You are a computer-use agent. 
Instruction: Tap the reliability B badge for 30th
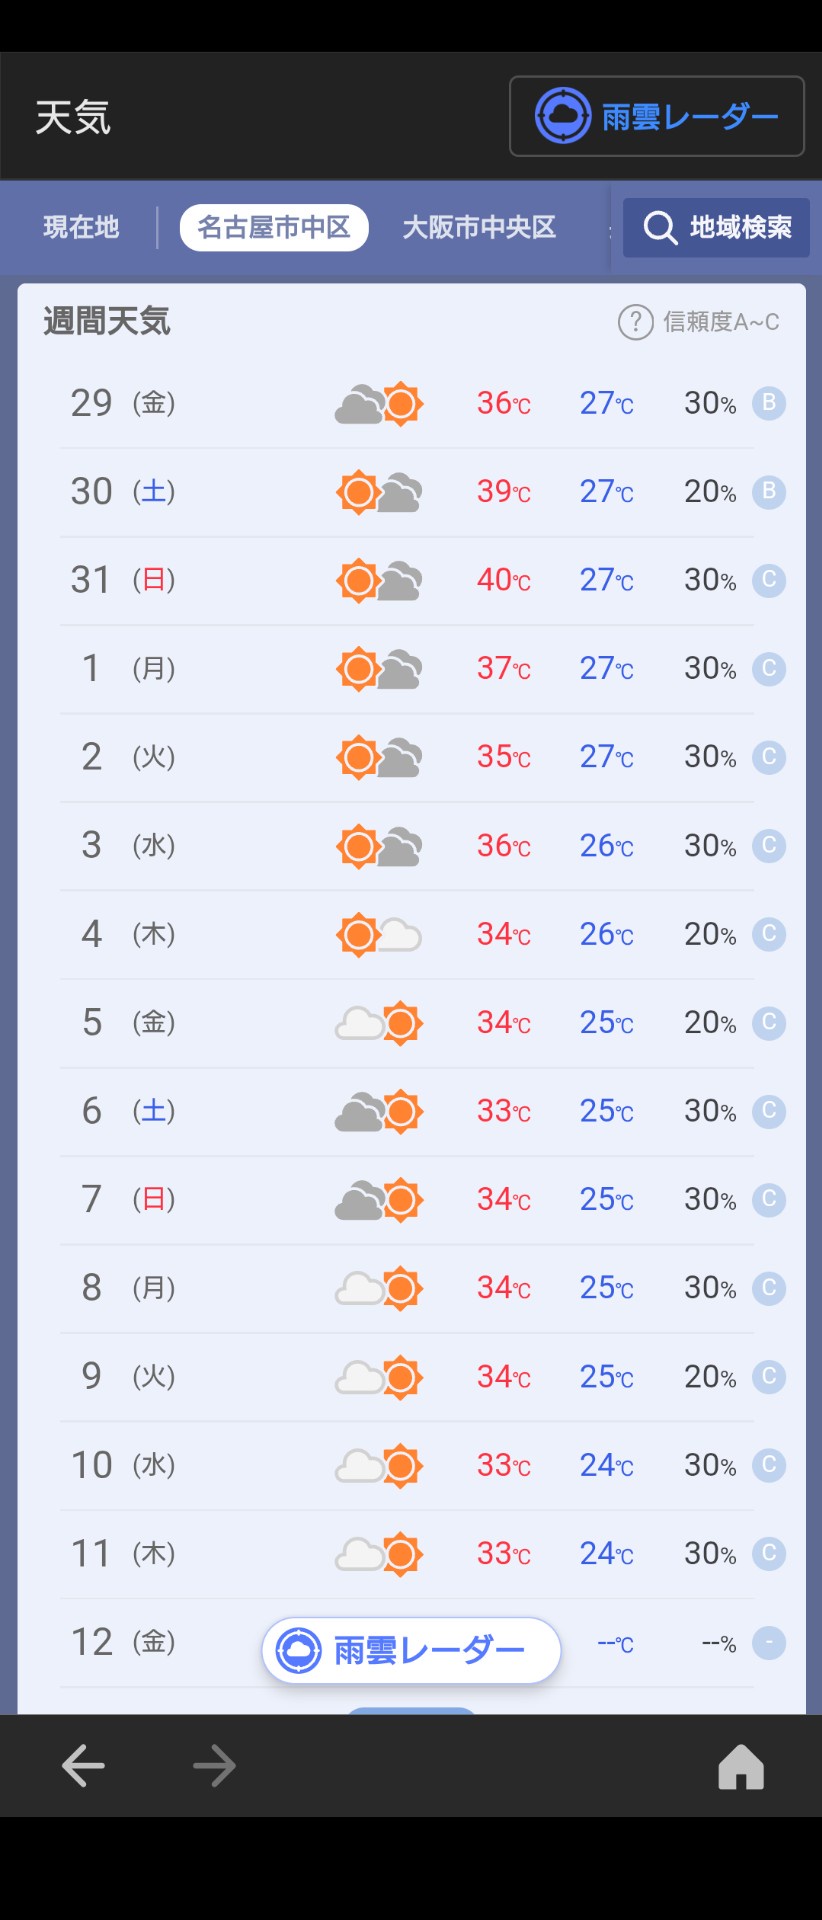[769, 492]
